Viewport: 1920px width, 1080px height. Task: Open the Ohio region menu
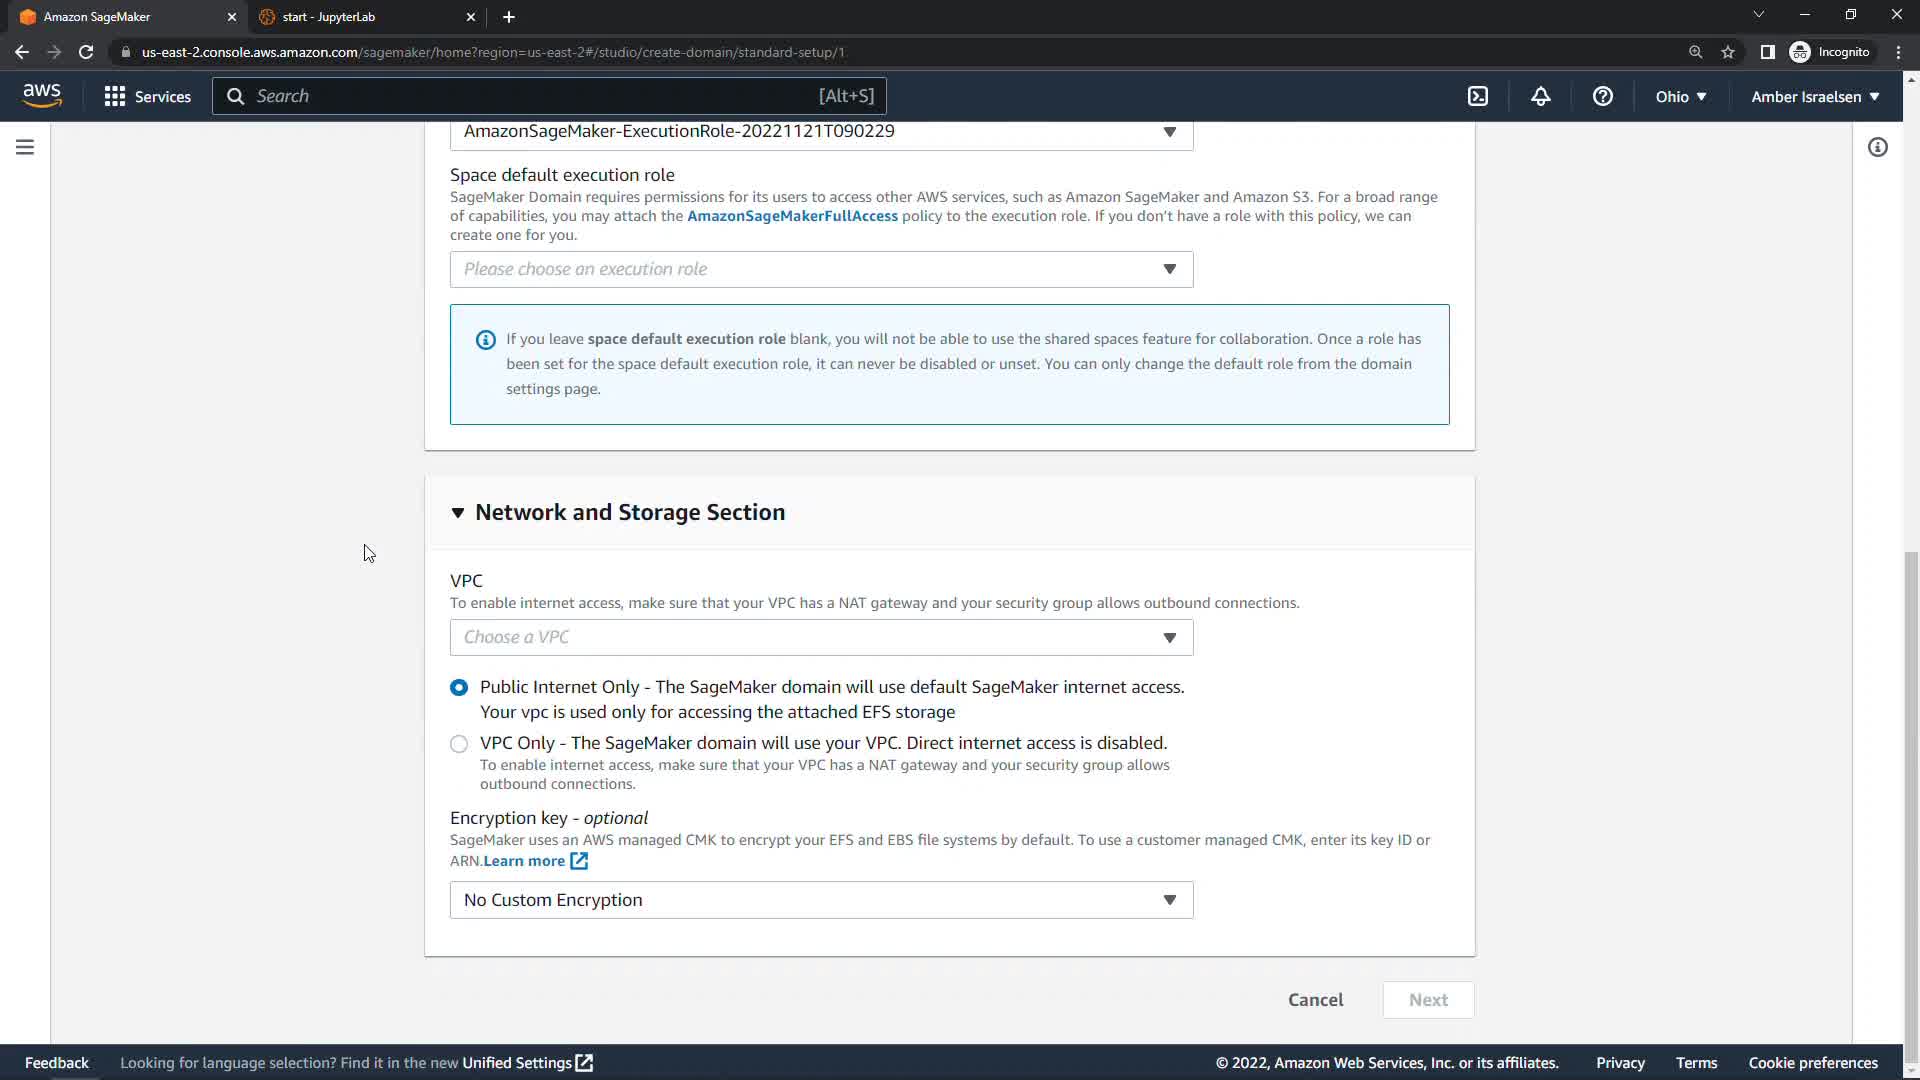(x=1680, y=96)
